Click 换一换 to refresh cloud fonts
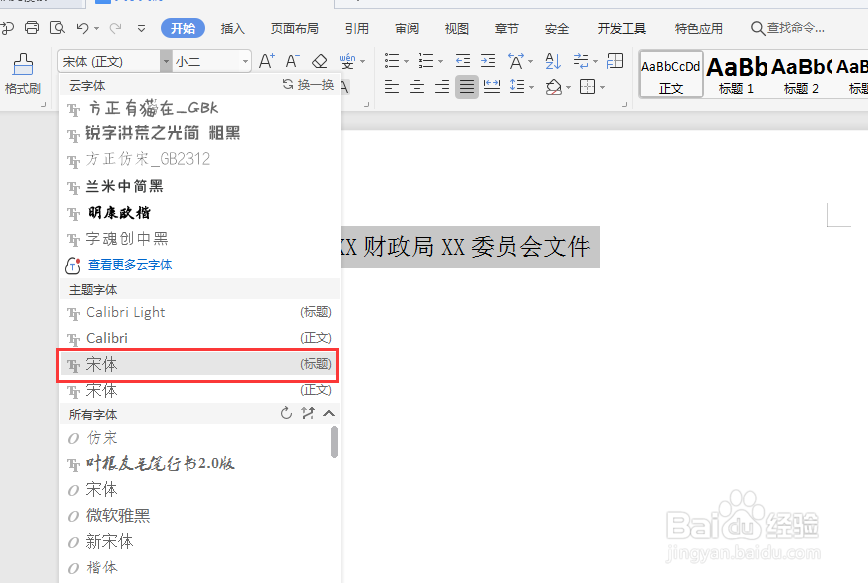 click(x=308, y=85)
